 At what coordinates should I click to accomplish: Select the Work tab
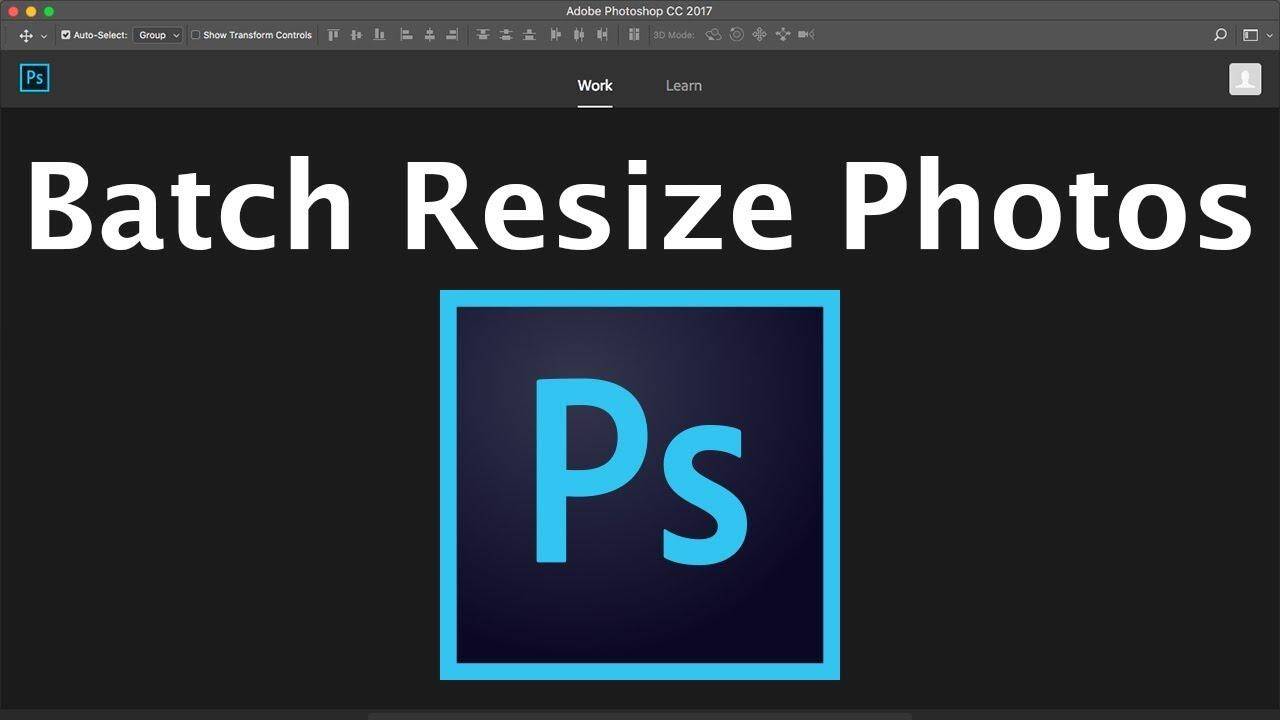click(x=595, y=85)
